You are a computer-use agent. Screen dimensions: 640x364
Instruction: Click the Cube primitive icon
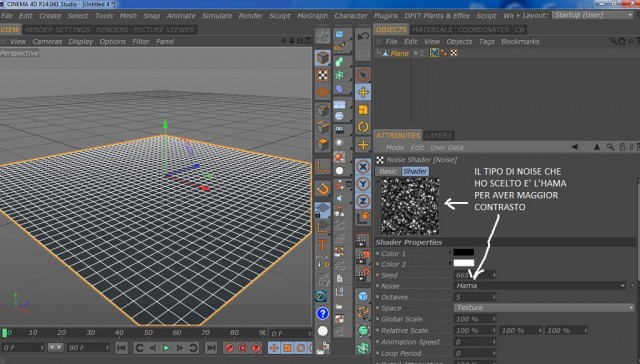[322, 58]
